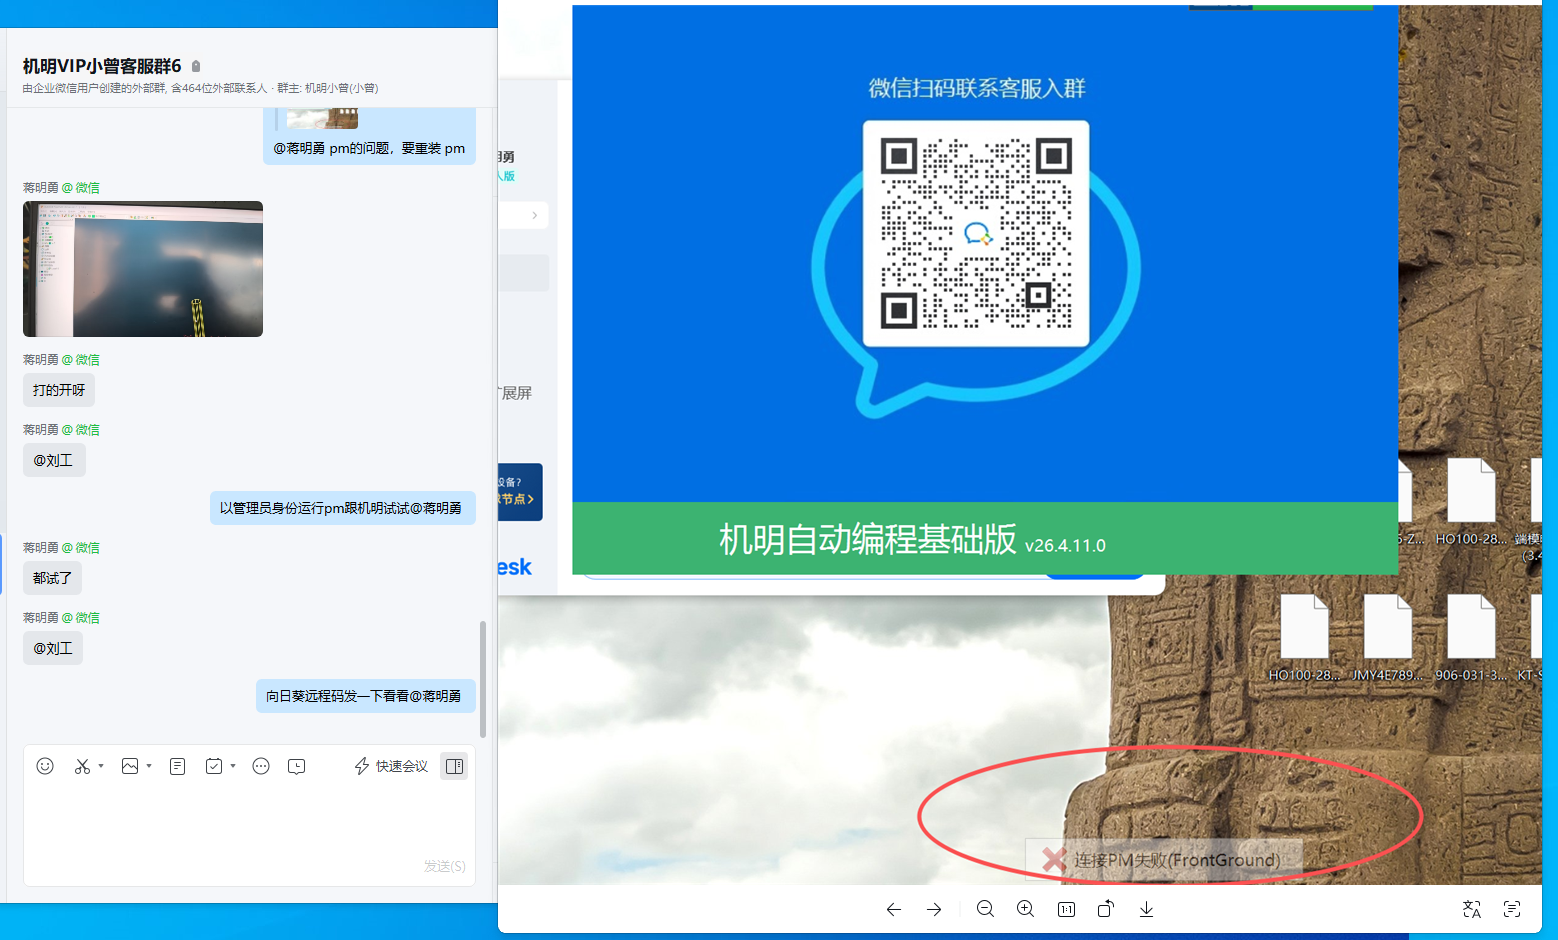Toggle the chat sidebar panel icon

(x=454, y=766)
